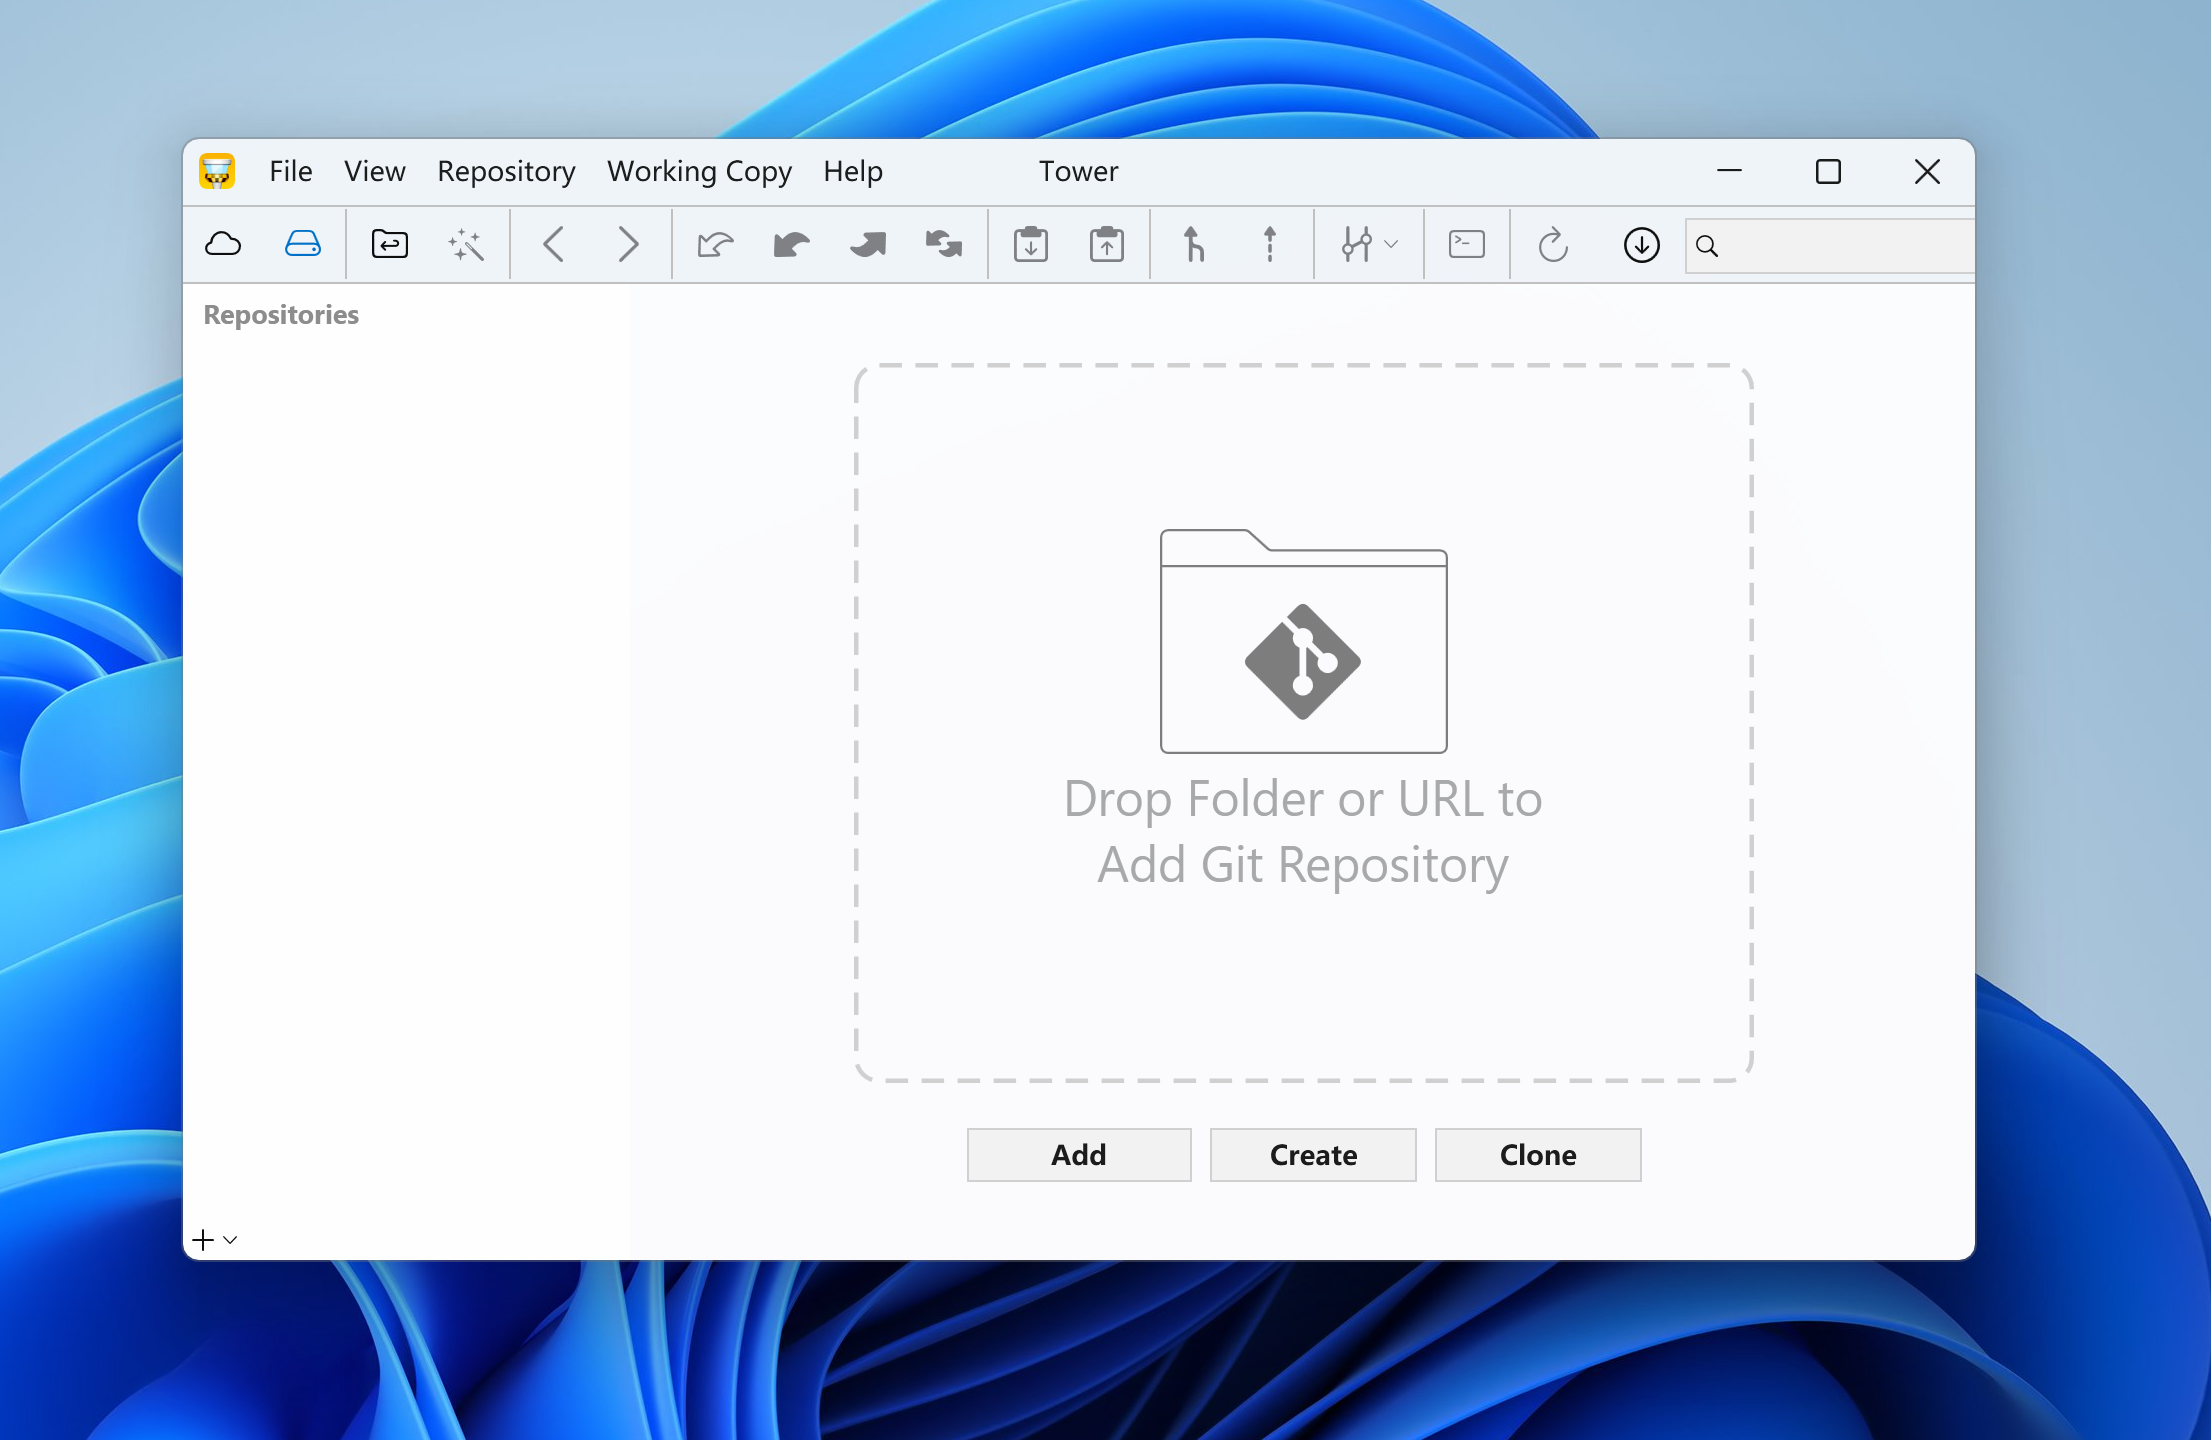The width and height of the screenshot is (2211, 1440).
Task: Maximize the Tower window
Action: 1828,171
